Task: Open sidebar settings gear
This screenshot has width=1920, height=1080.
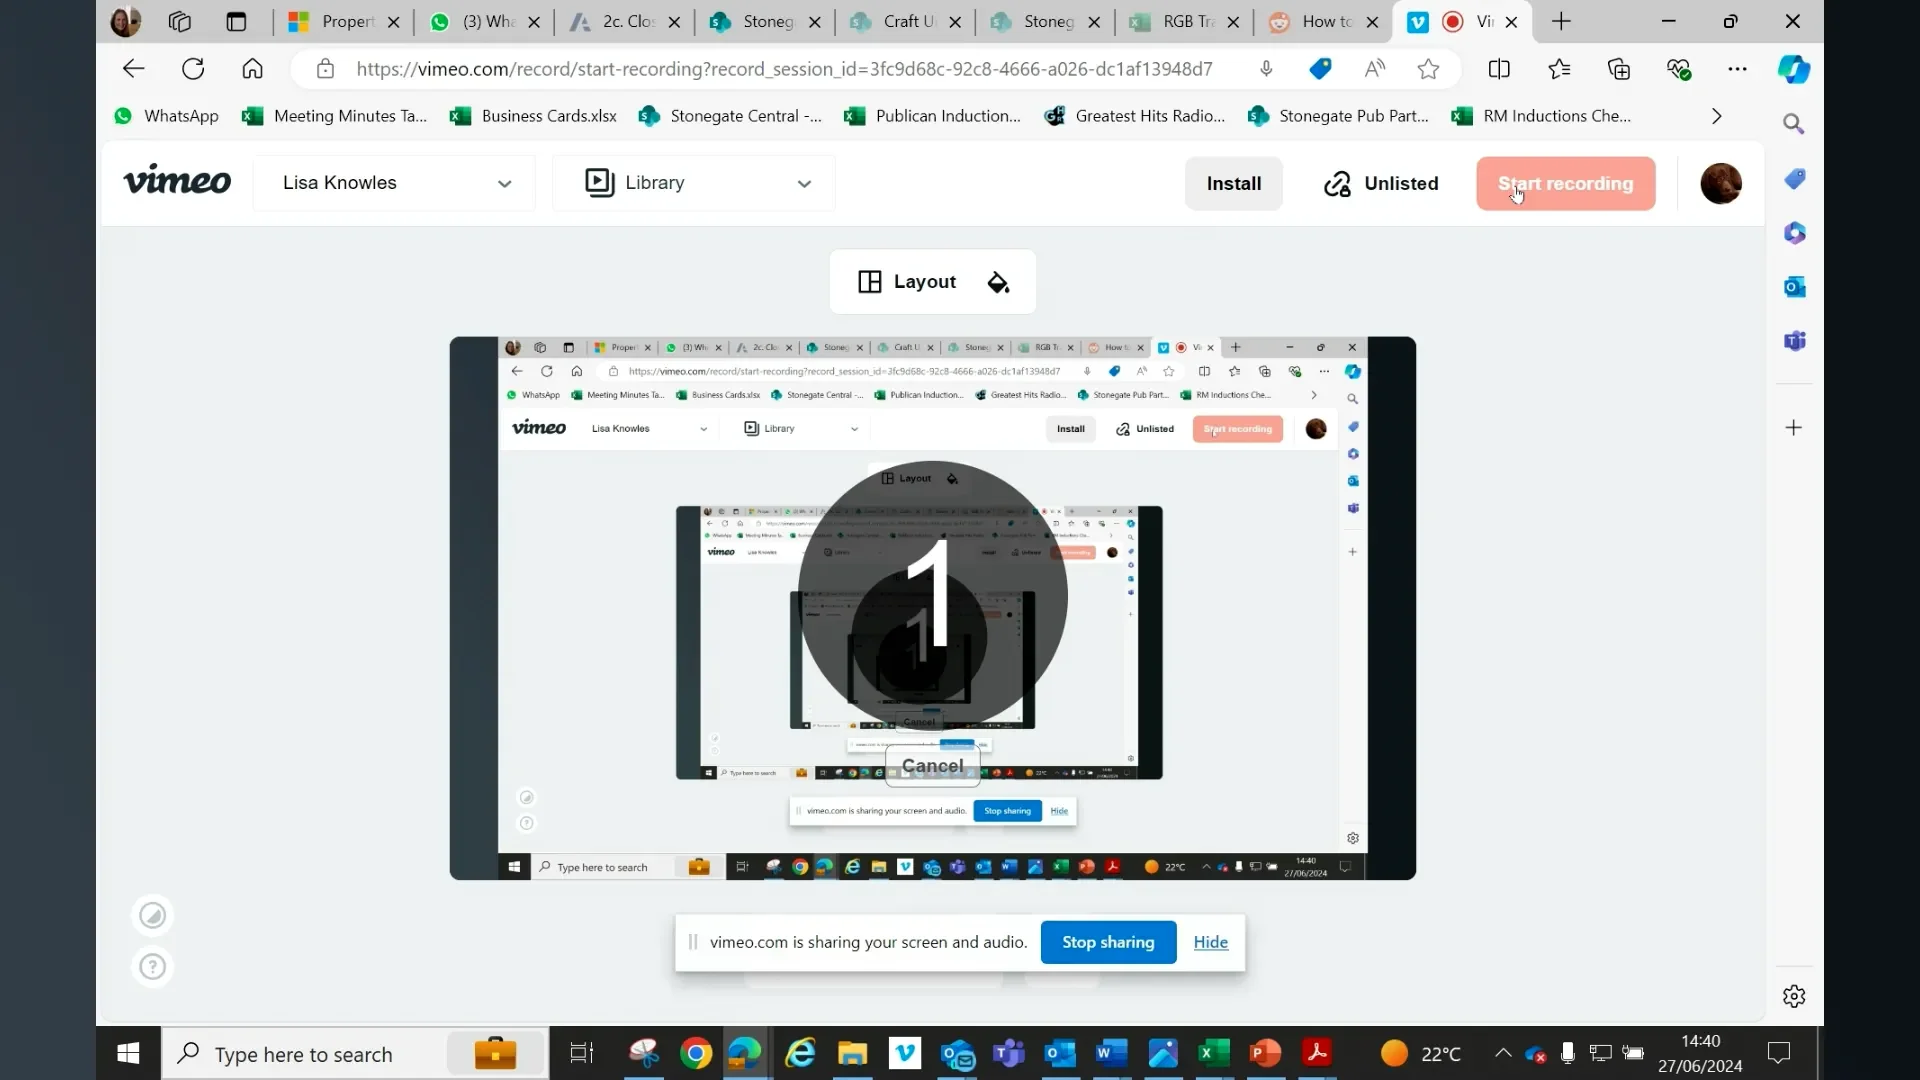Action: (x=1794, y=996)
